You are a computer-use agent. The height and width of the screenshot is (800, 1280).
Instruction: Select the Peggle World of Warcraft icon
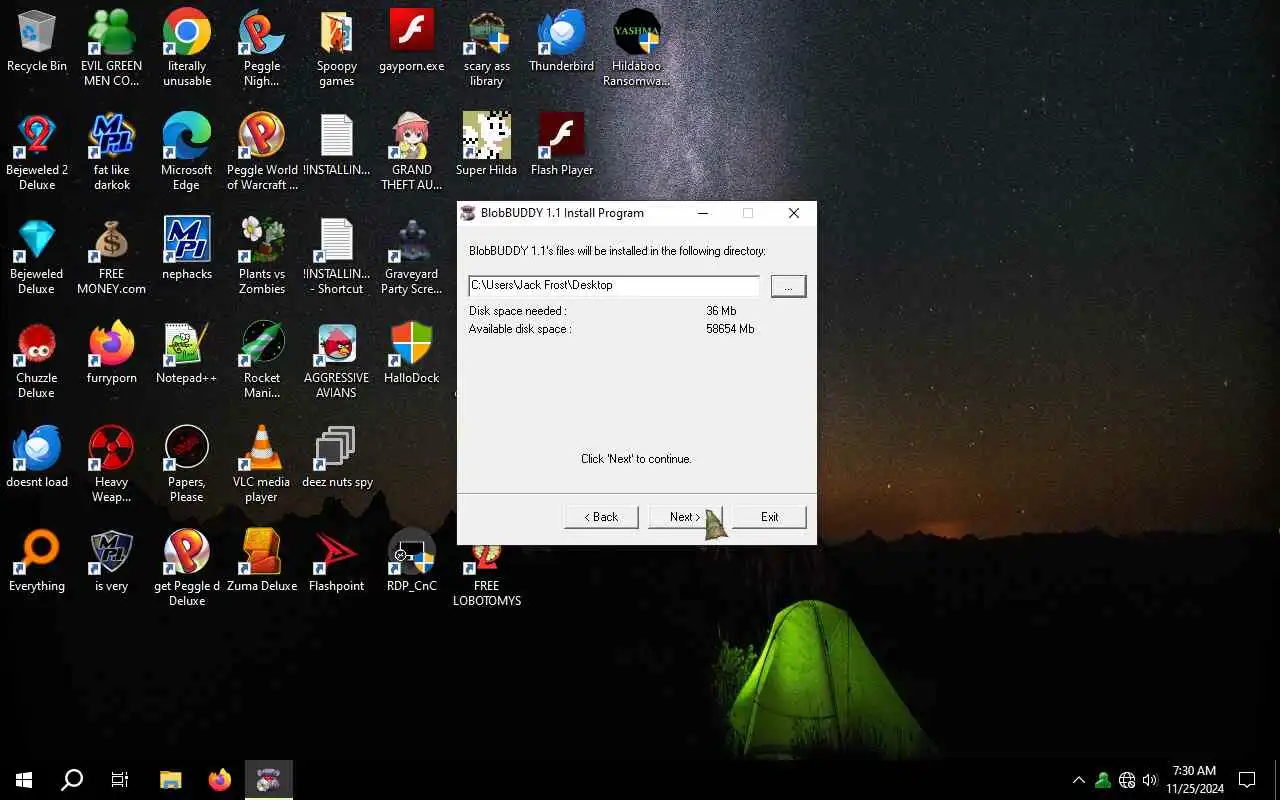pos(262,151)
